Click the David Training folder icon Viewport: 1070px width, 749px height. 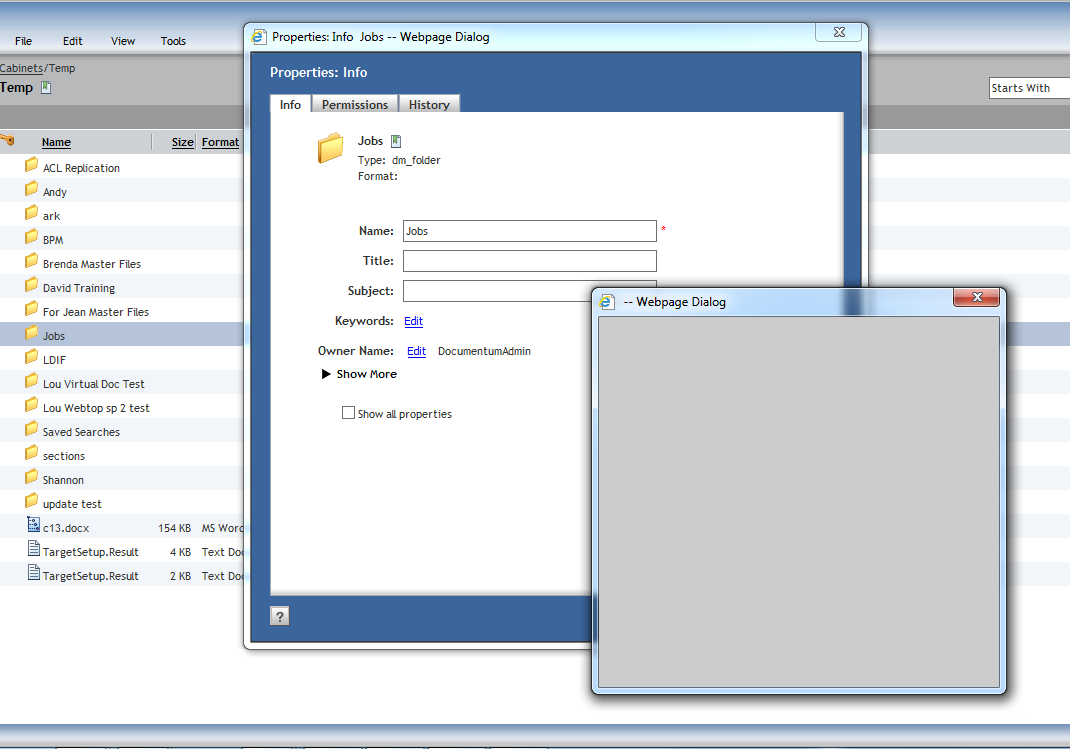(x=31, y=284)
